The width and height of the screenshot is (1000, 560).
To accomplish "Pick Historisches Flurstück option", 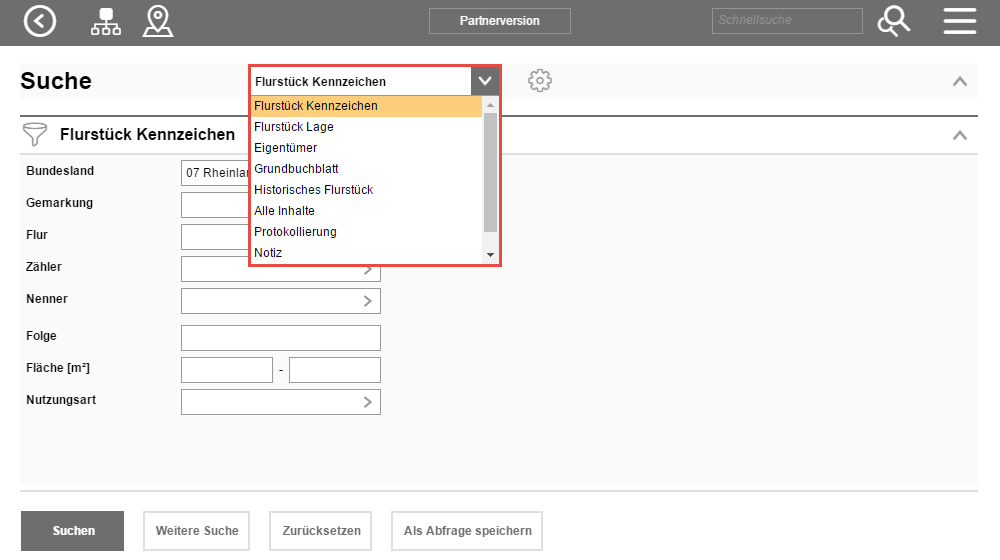I will tap(313, 190).
